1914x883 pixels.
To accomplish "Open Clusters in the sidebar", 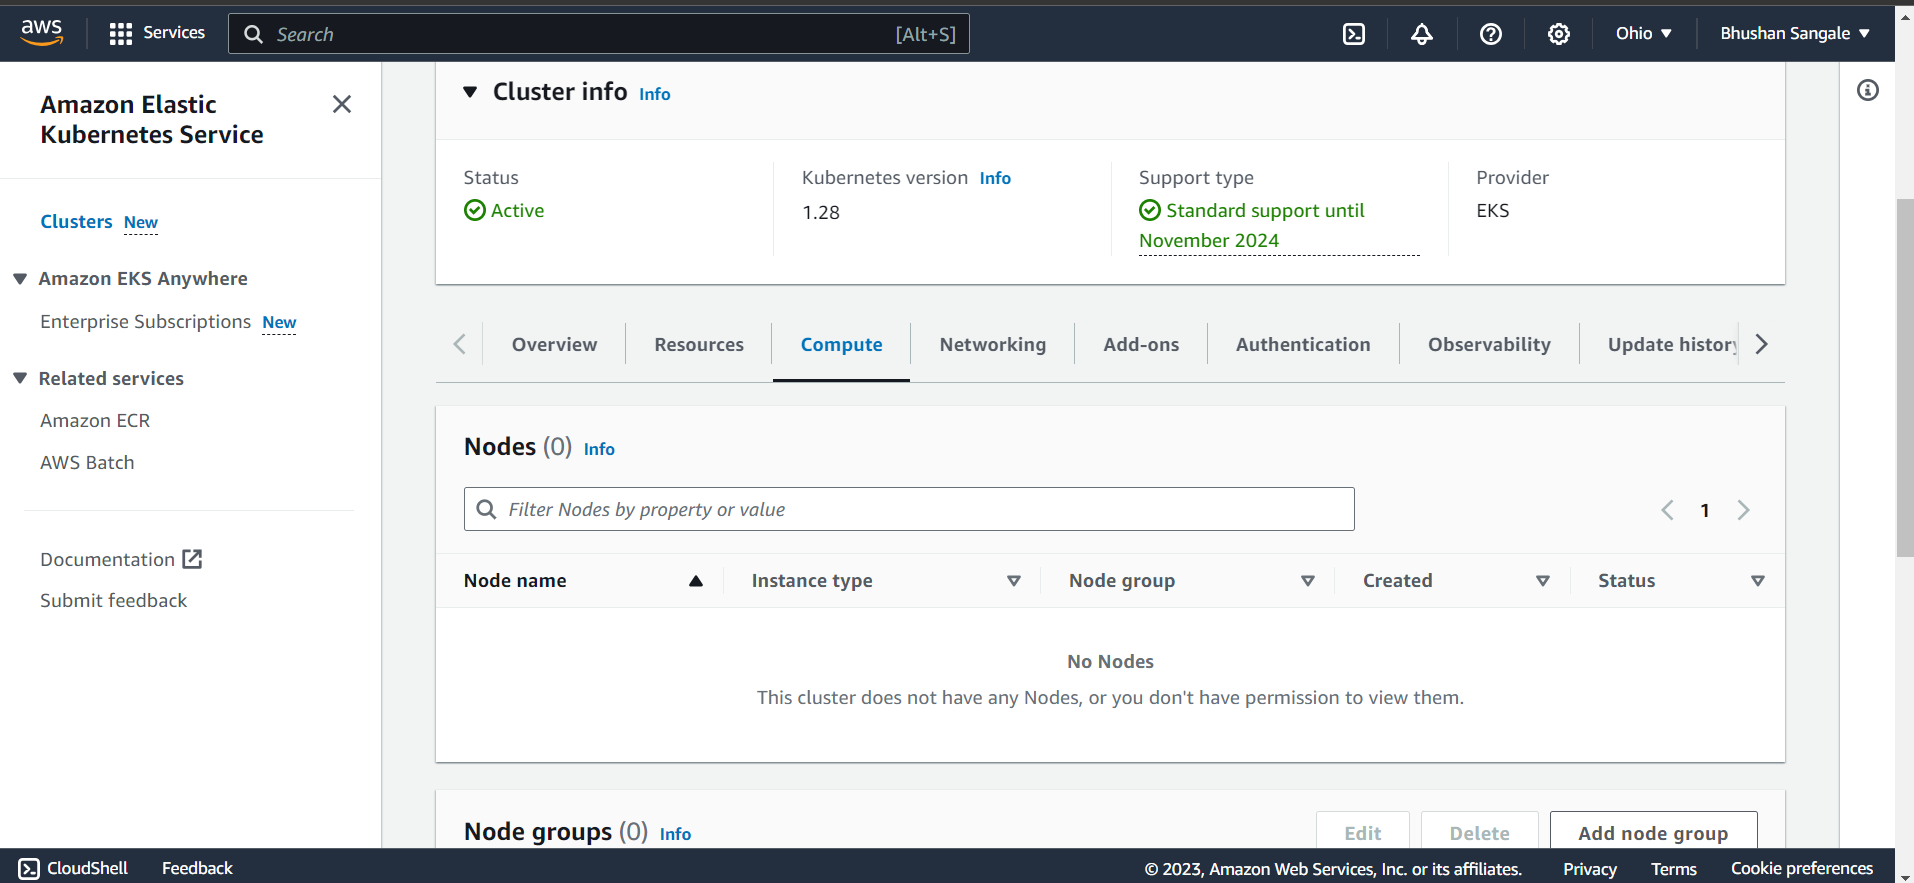I will pos(76,221).
